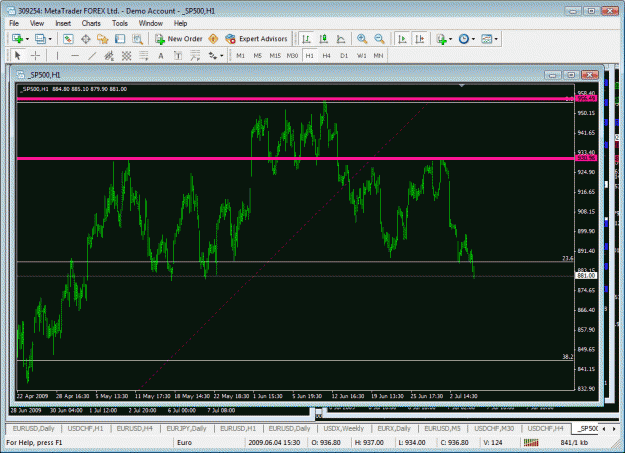Zoom in on the chart
Viewport: 625px width, 453px height.
tap(362, 39)
